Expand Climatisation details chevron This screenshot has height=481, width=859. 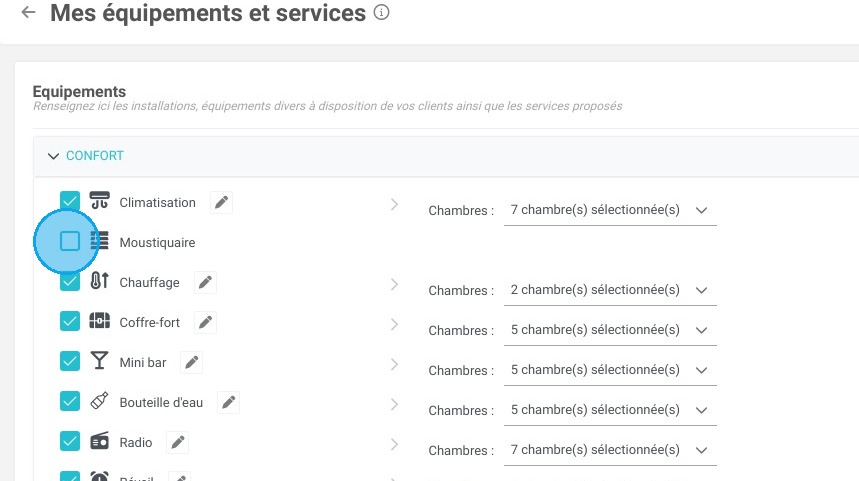click(394, 204)
